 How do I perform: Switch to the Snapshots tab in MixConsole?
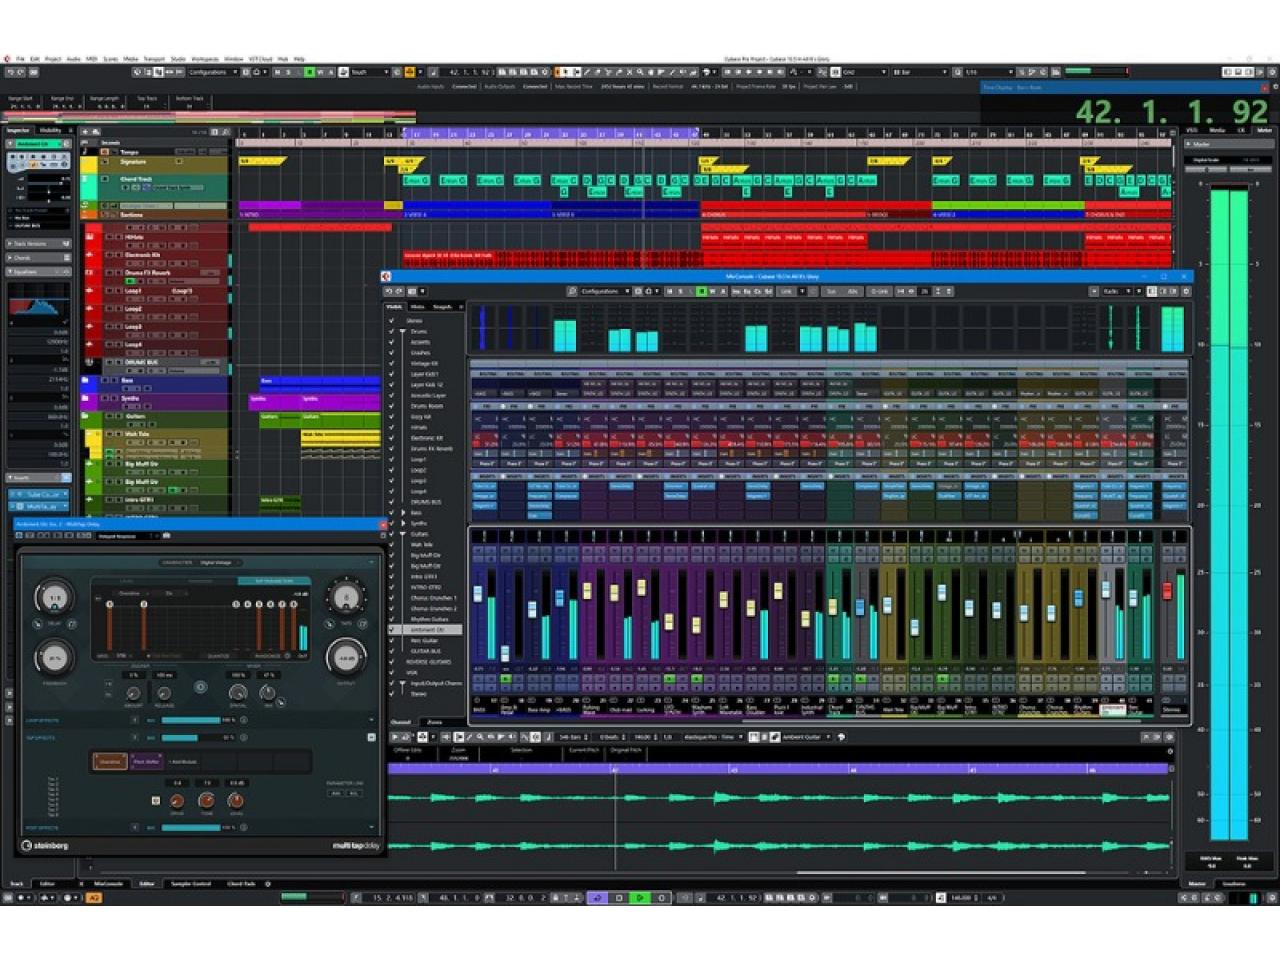click(x=443, y=307)
